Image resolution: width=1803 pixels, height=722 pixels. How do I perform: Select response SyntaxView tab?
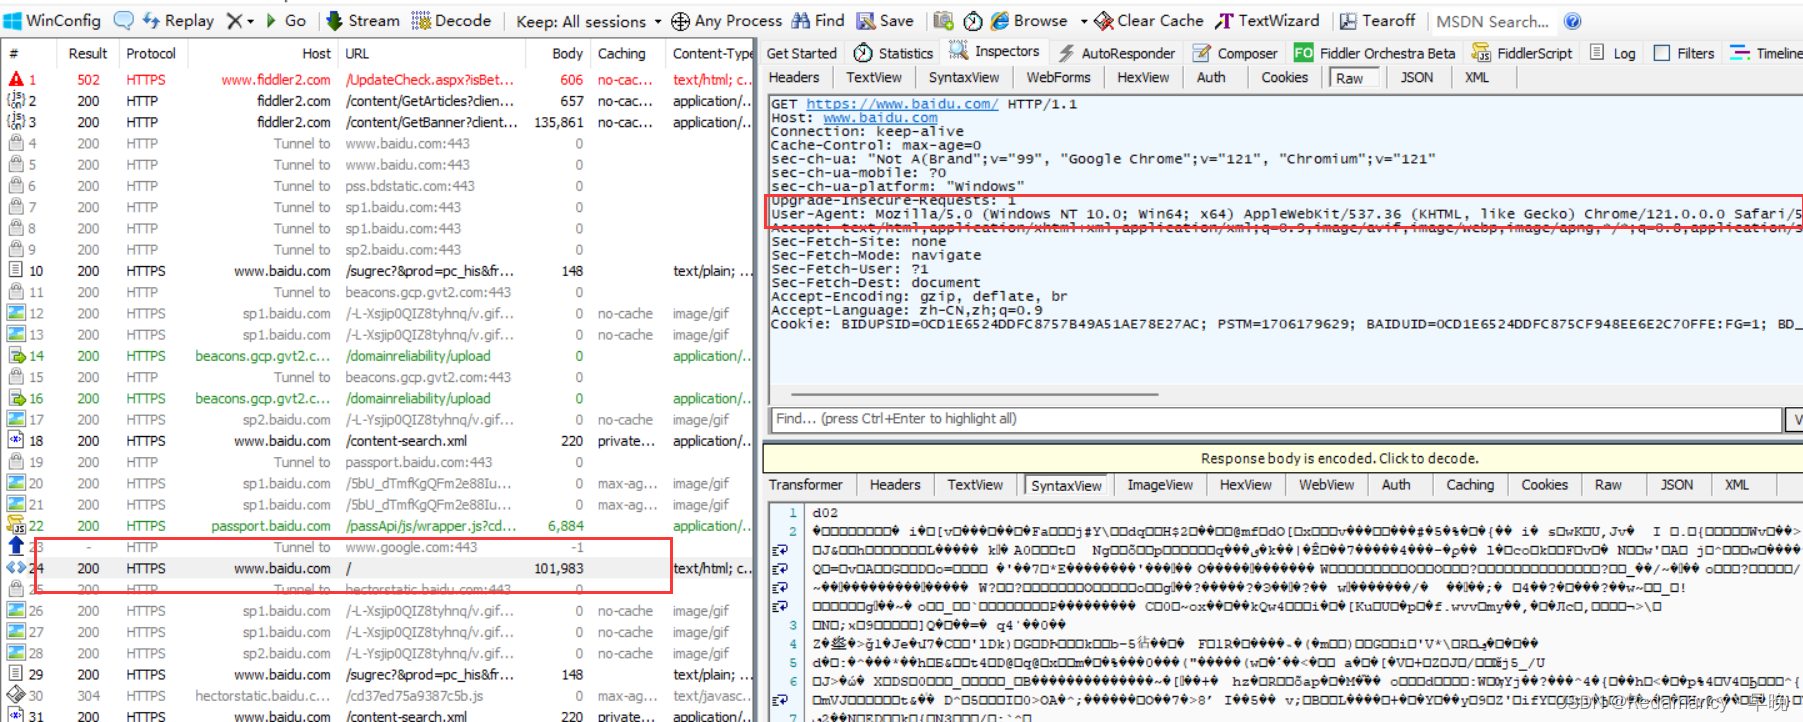[1066, 485]
